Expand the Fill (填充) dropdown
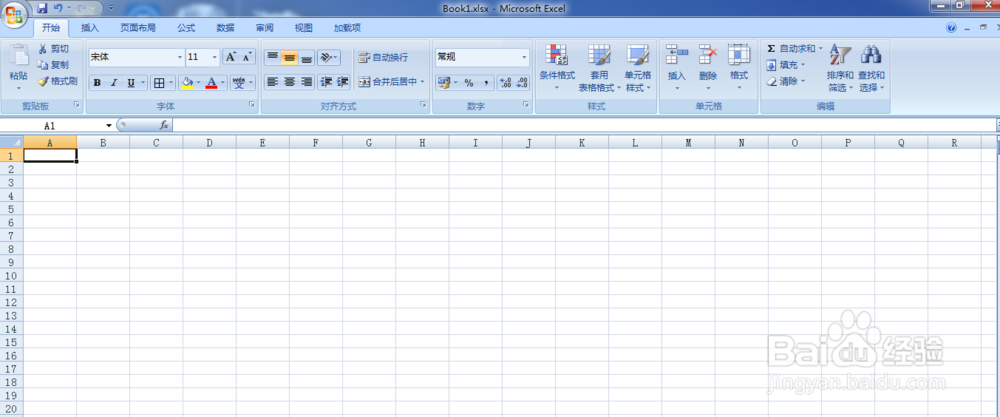The height and width of the screenshot is (417, 1000). click(x=802, y=65)
